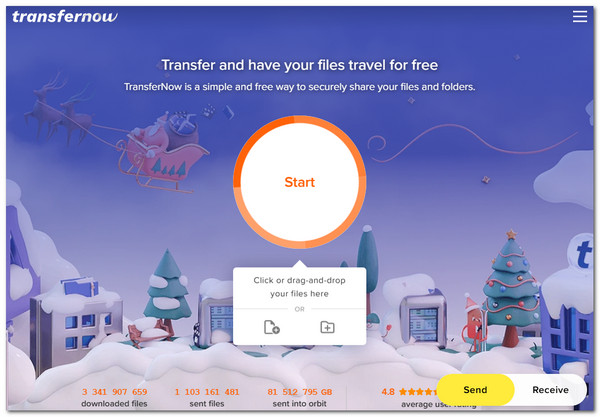Screen dimensions: 600x417
Task: Click the round t logo sign
Action: [x=582, y=252]
